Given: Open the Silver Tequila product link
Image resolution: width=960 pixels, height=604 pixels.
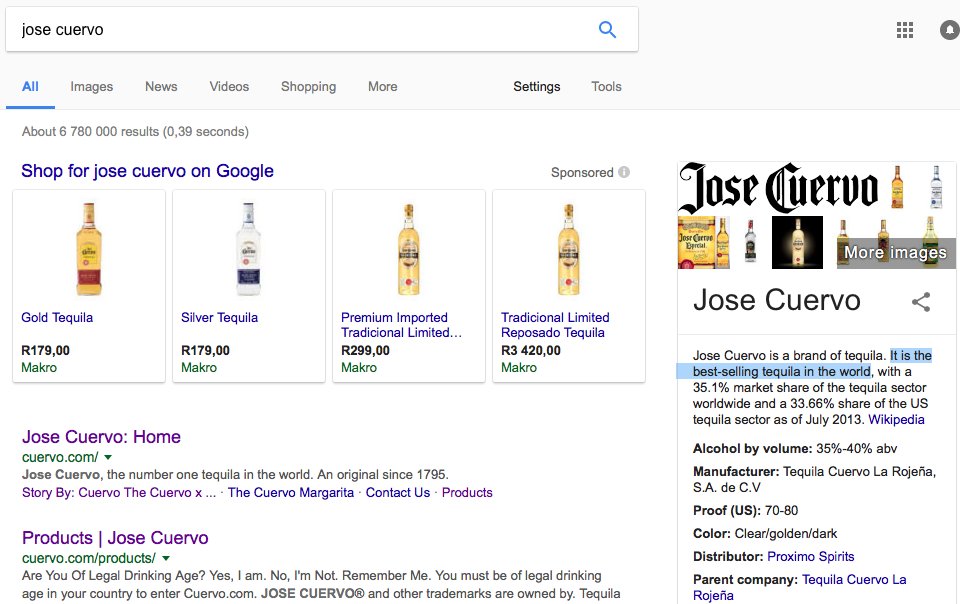Looking at the screenshot, I should pyautogui.click(x=219, y=318).
